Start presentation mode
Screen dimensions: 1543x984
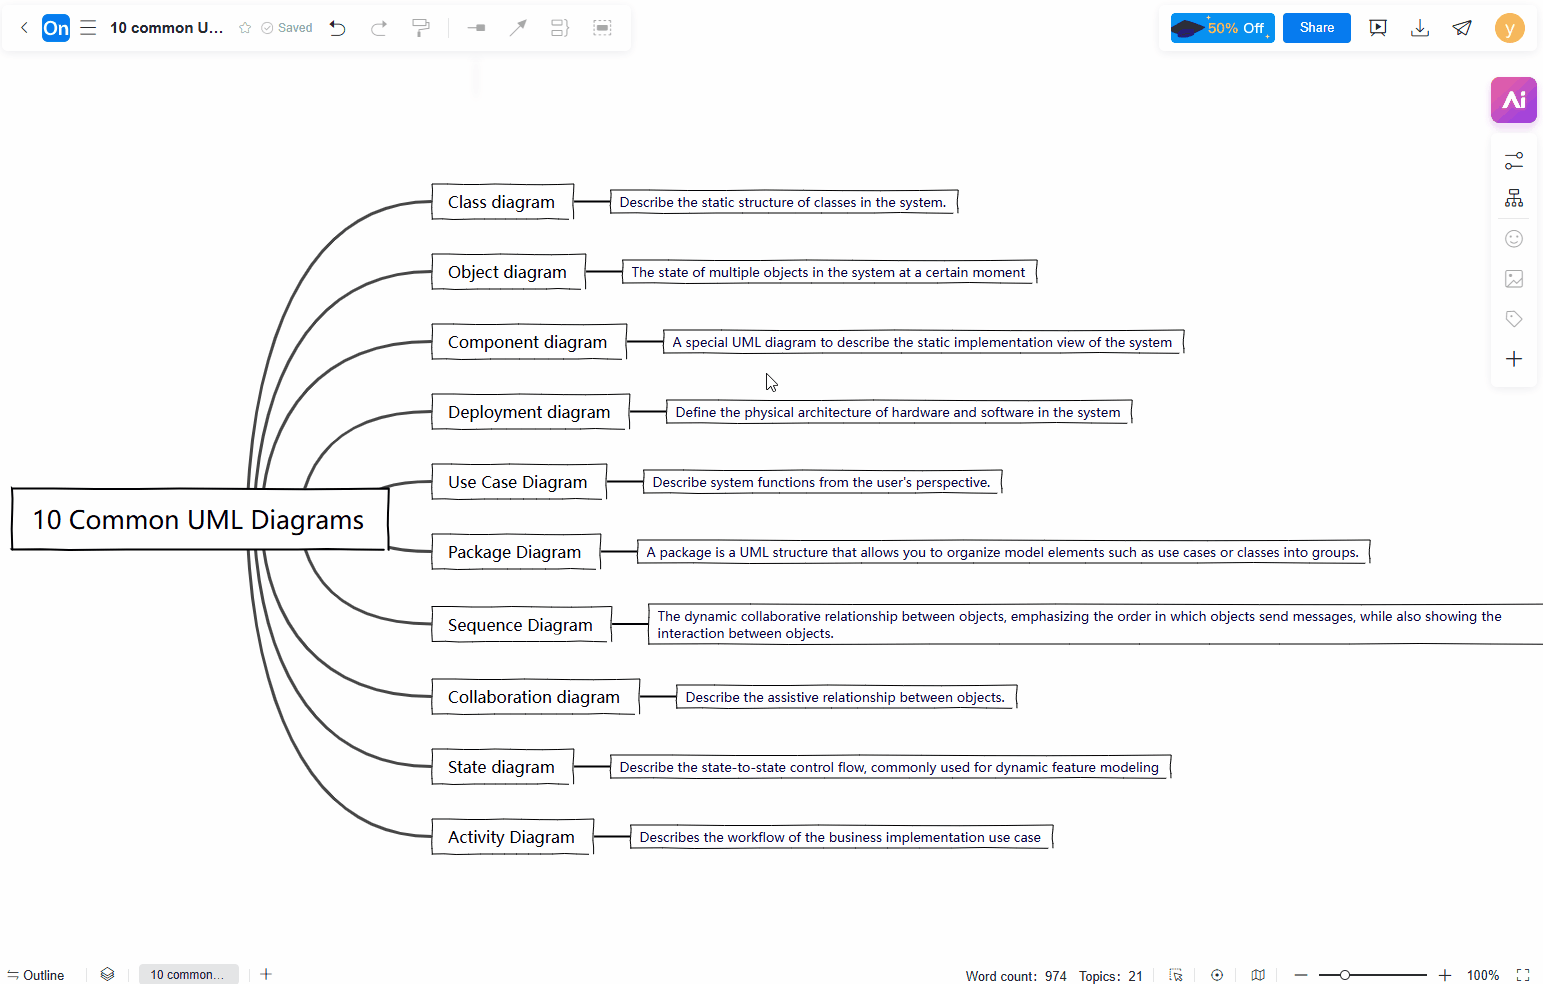1378,28
